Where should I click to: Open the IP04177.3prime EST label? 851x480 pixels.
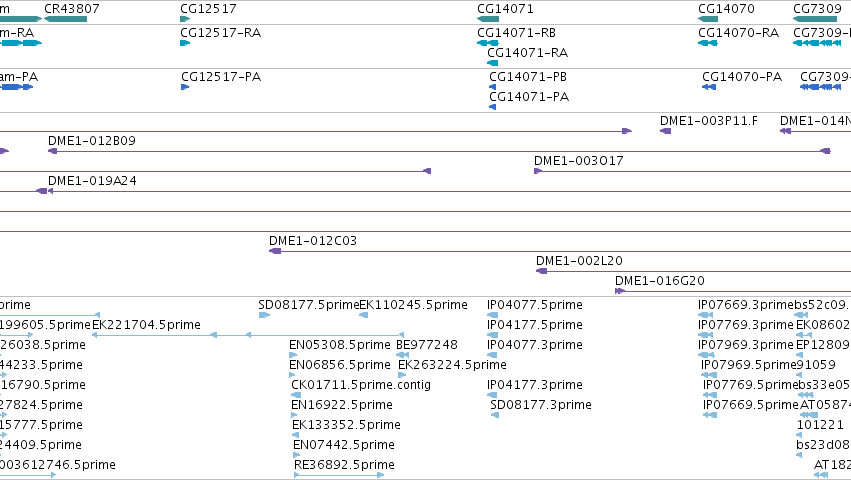point(535,385)
